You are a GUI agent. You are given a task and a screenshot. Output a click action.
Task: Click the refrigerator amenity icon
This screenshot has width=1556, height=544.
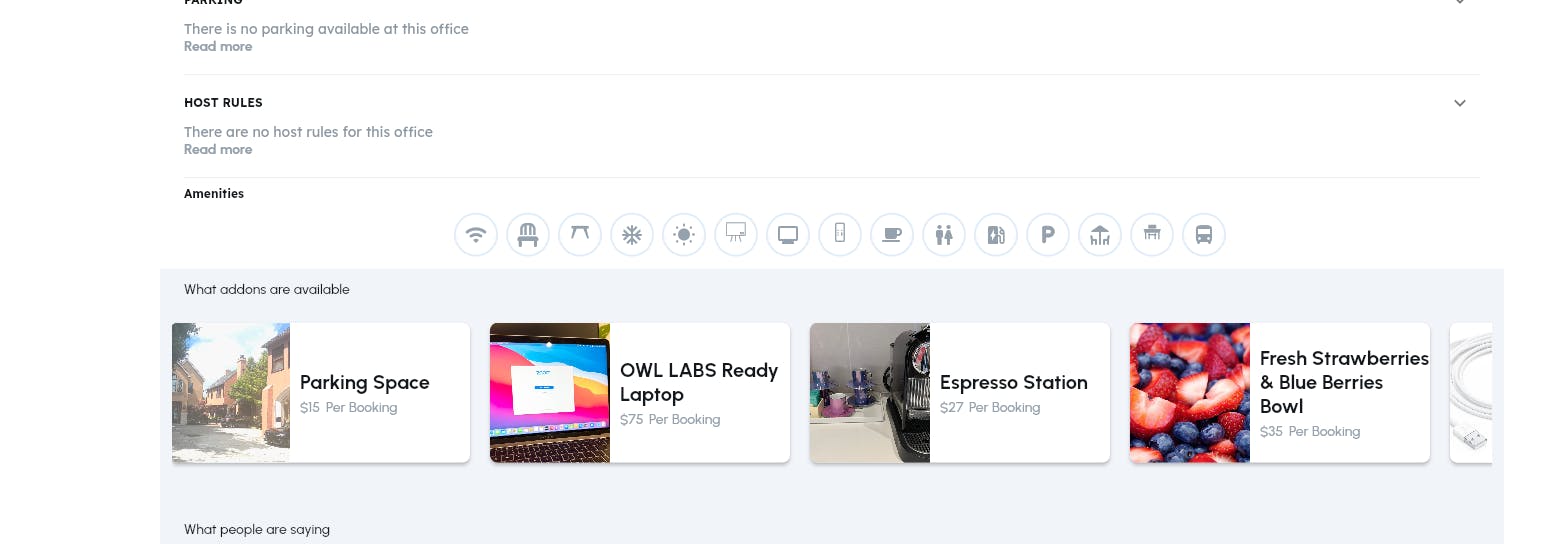[x=840, y=235]
